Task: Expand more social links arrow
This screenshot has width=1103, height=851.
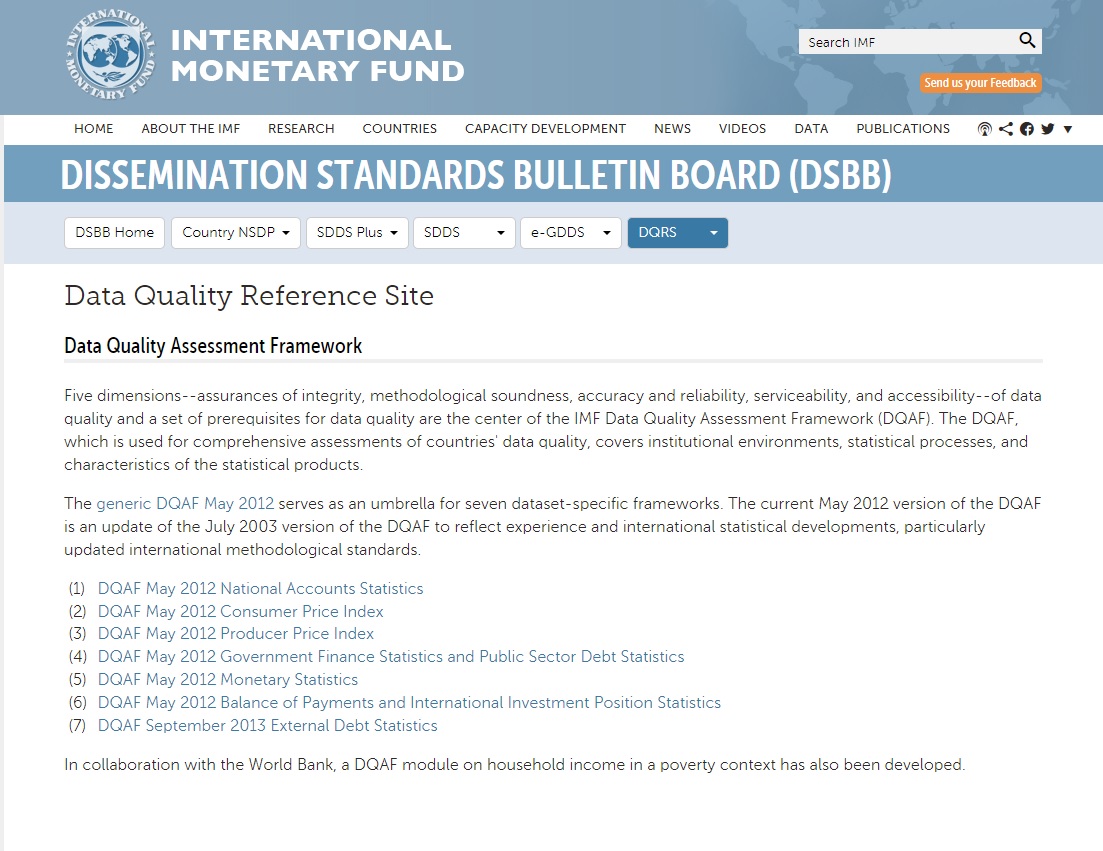Action: [1068, 129]
